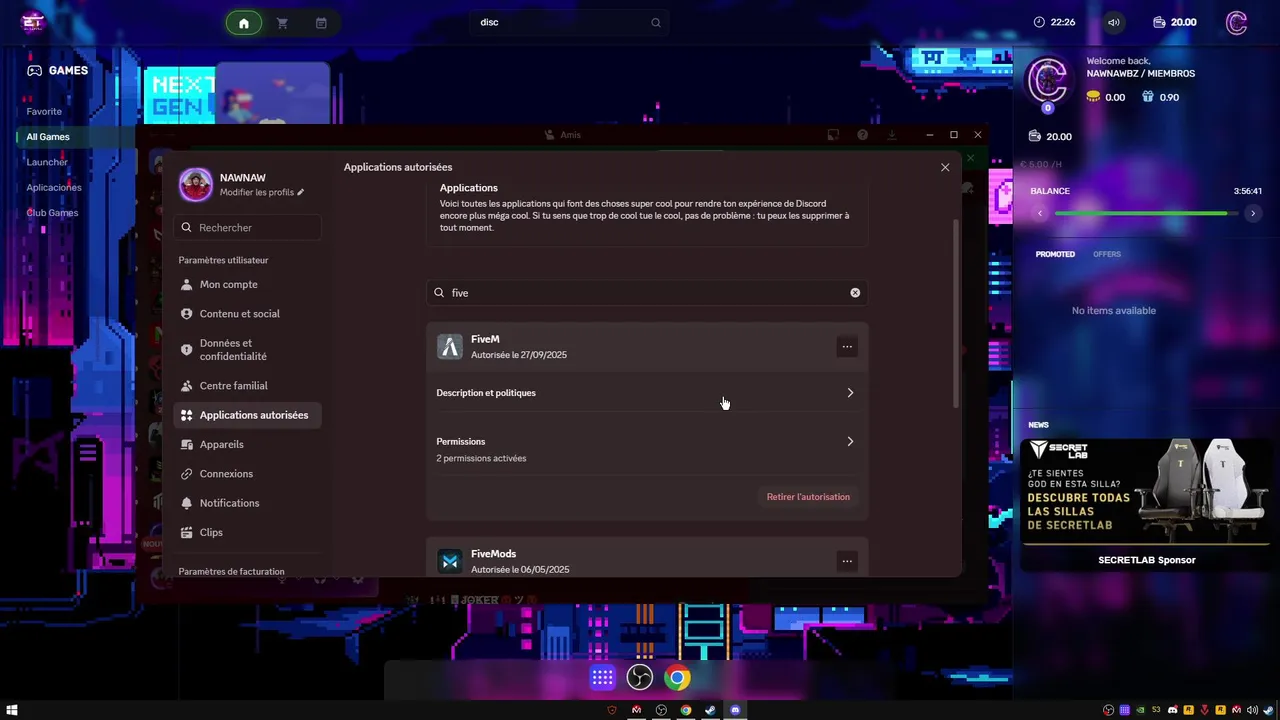This screenshot has width=1280, height=720.
Task: Open the shopping cart store icon
Action: [x=282, y=23]
